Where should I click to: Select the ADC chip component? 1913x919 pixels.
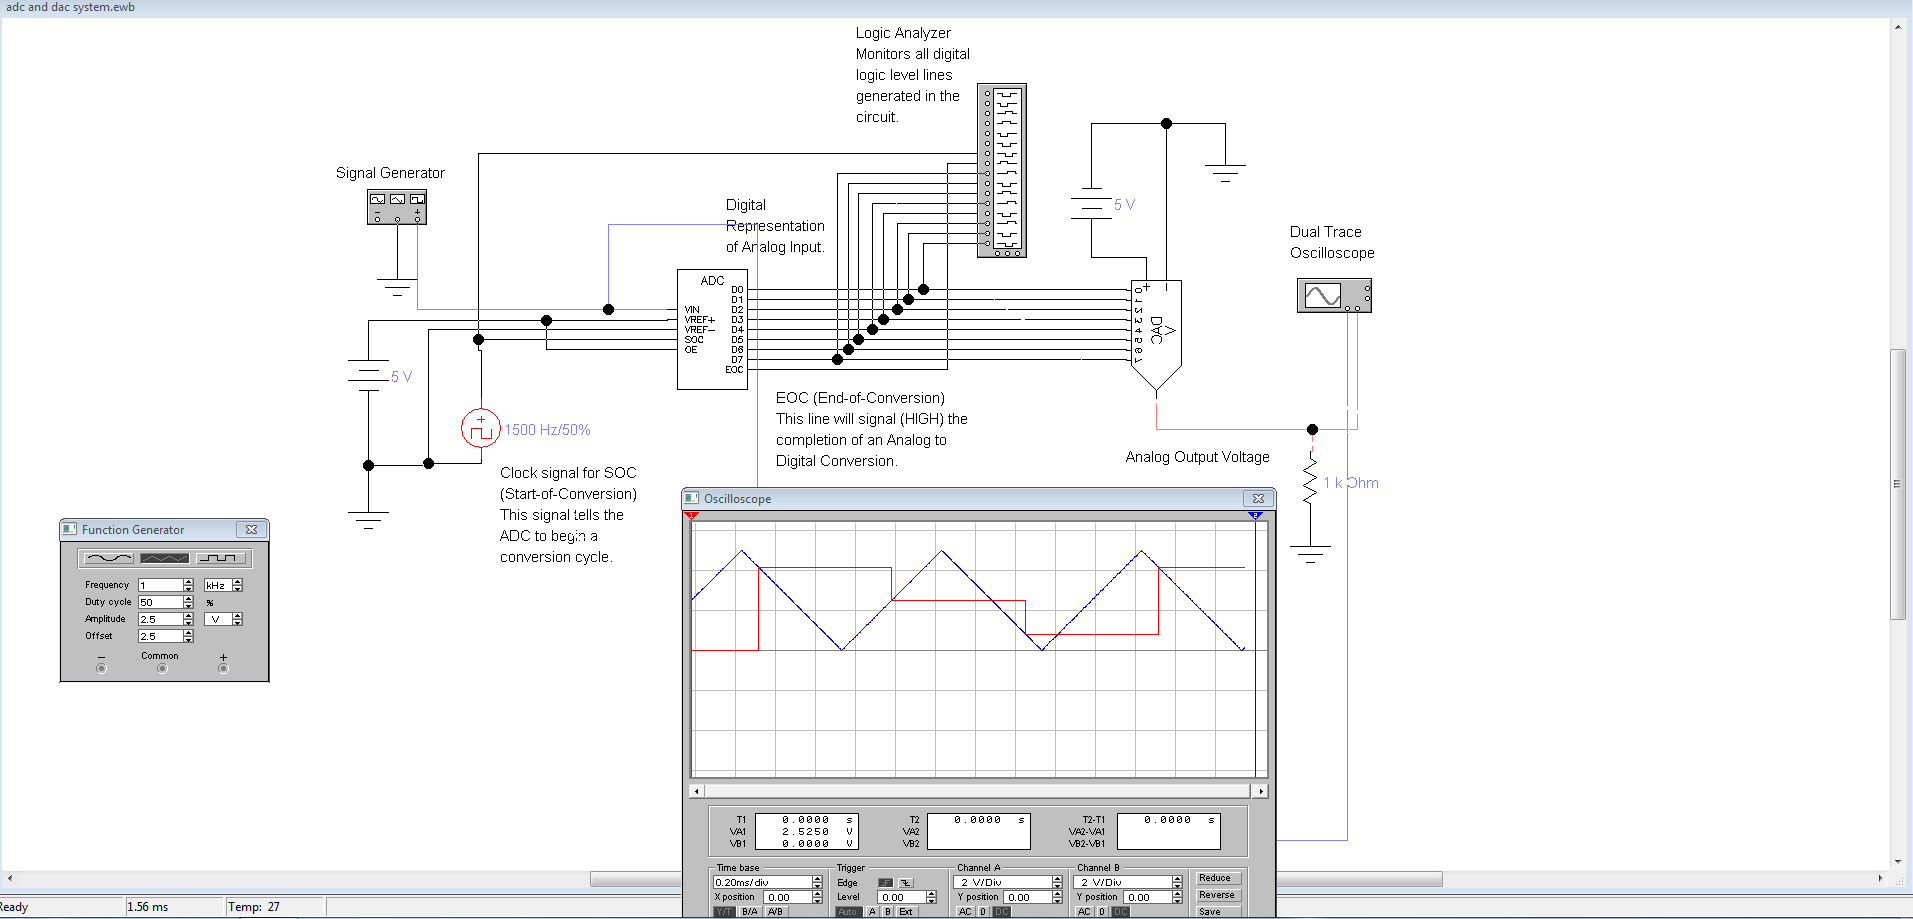(712, 329)
